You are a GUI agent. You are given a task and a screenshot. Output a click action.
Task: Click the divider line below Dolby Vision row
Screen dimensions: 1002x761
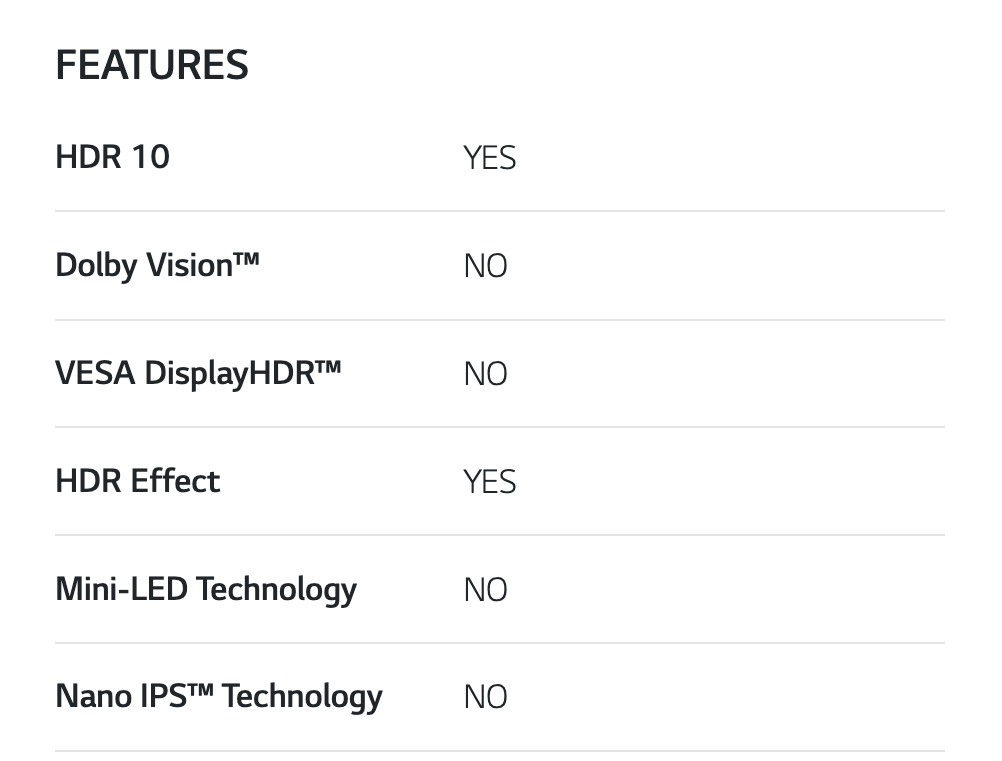coord(500,320)
